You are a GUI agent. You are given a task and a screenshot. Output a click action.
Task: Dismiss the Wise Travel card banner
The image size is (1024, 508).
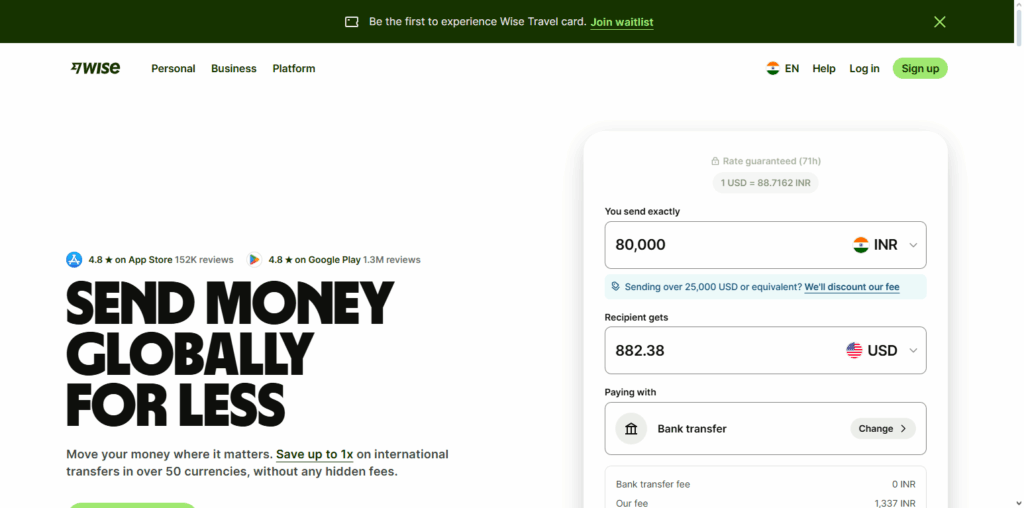pyautogui.click(x=939, y=22)
